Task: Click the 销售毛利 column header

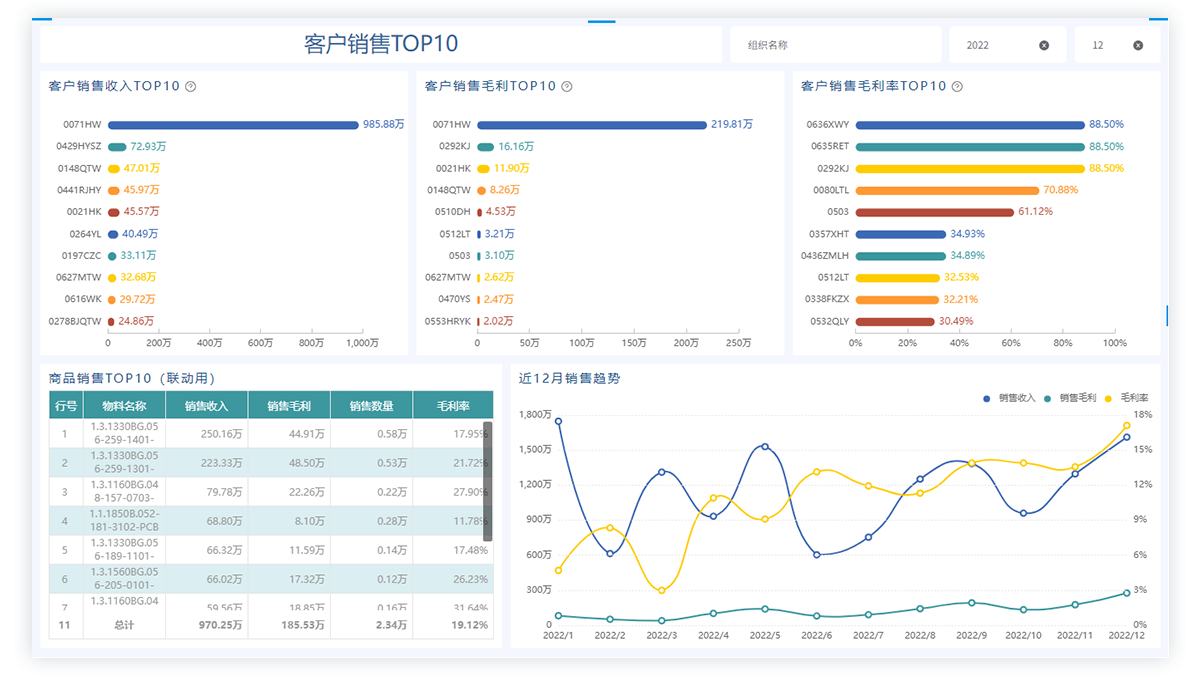Action: [289, 406]
